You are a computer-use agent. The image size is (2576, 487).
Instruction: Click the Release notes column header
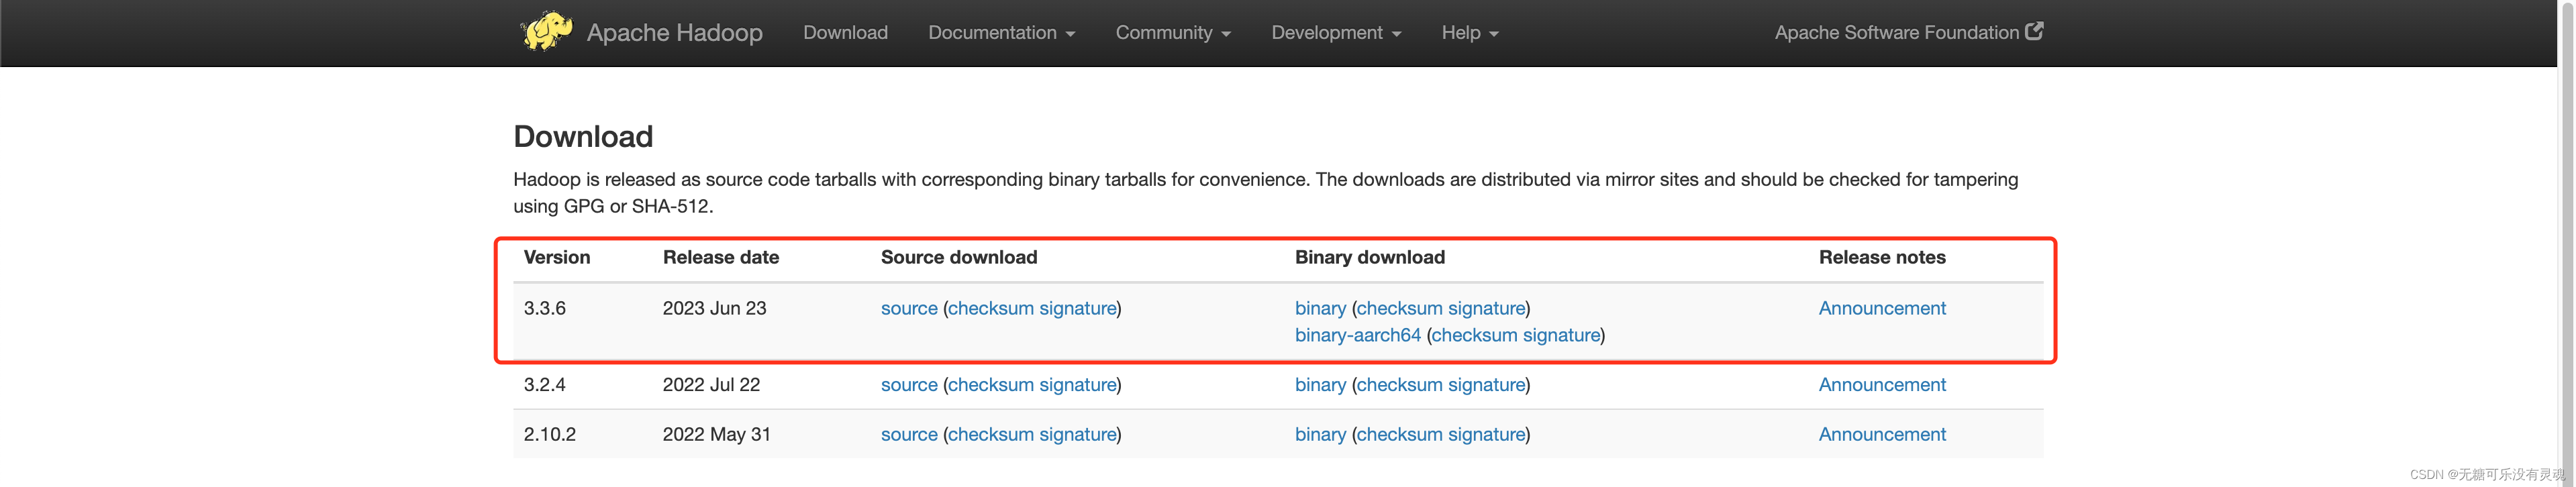1881,257
